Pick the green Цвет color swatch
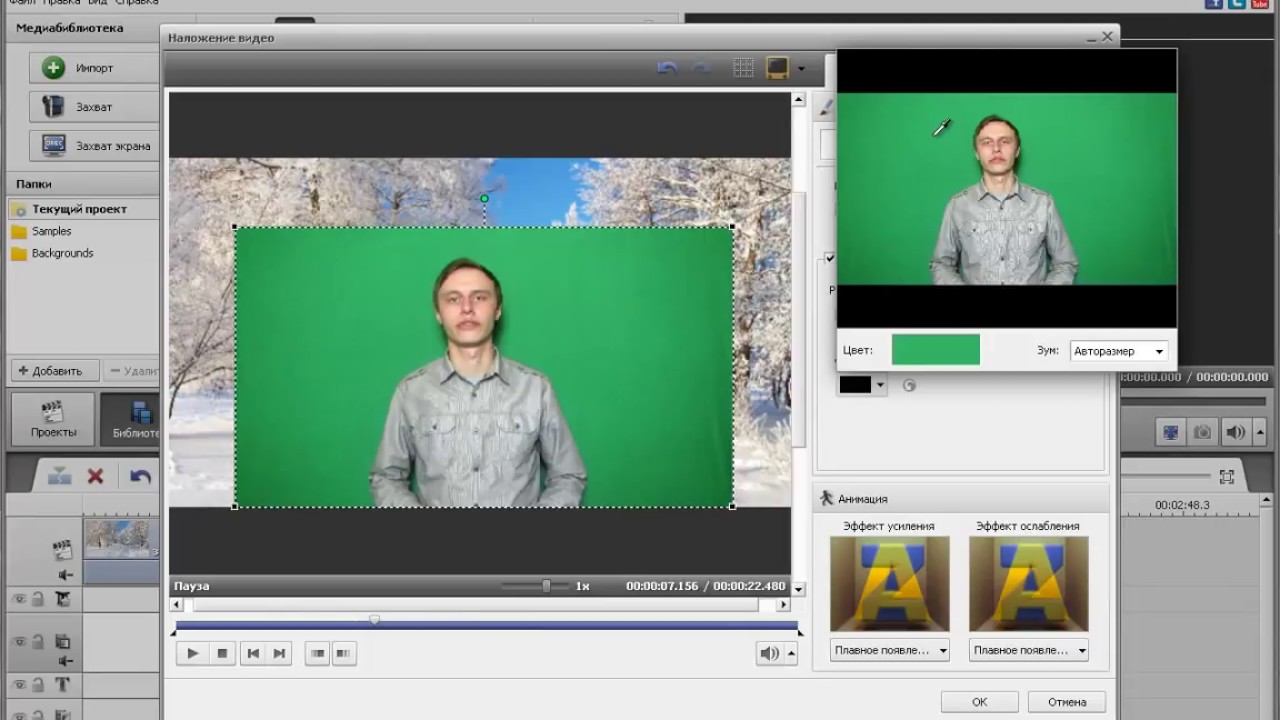Image resolution: width=1280 pixels, height=720 pixels. click(x=936, y=350)
